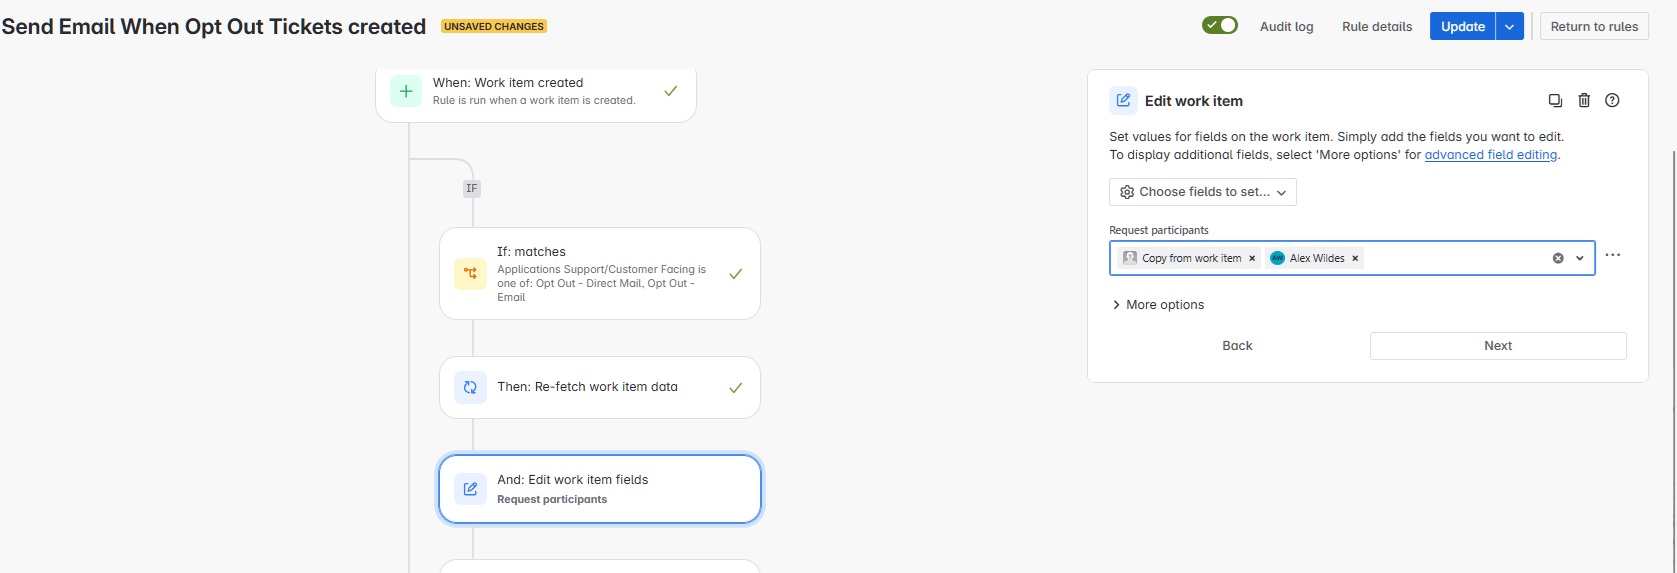Delete the component with the trash icon

tap(1584, 100)
